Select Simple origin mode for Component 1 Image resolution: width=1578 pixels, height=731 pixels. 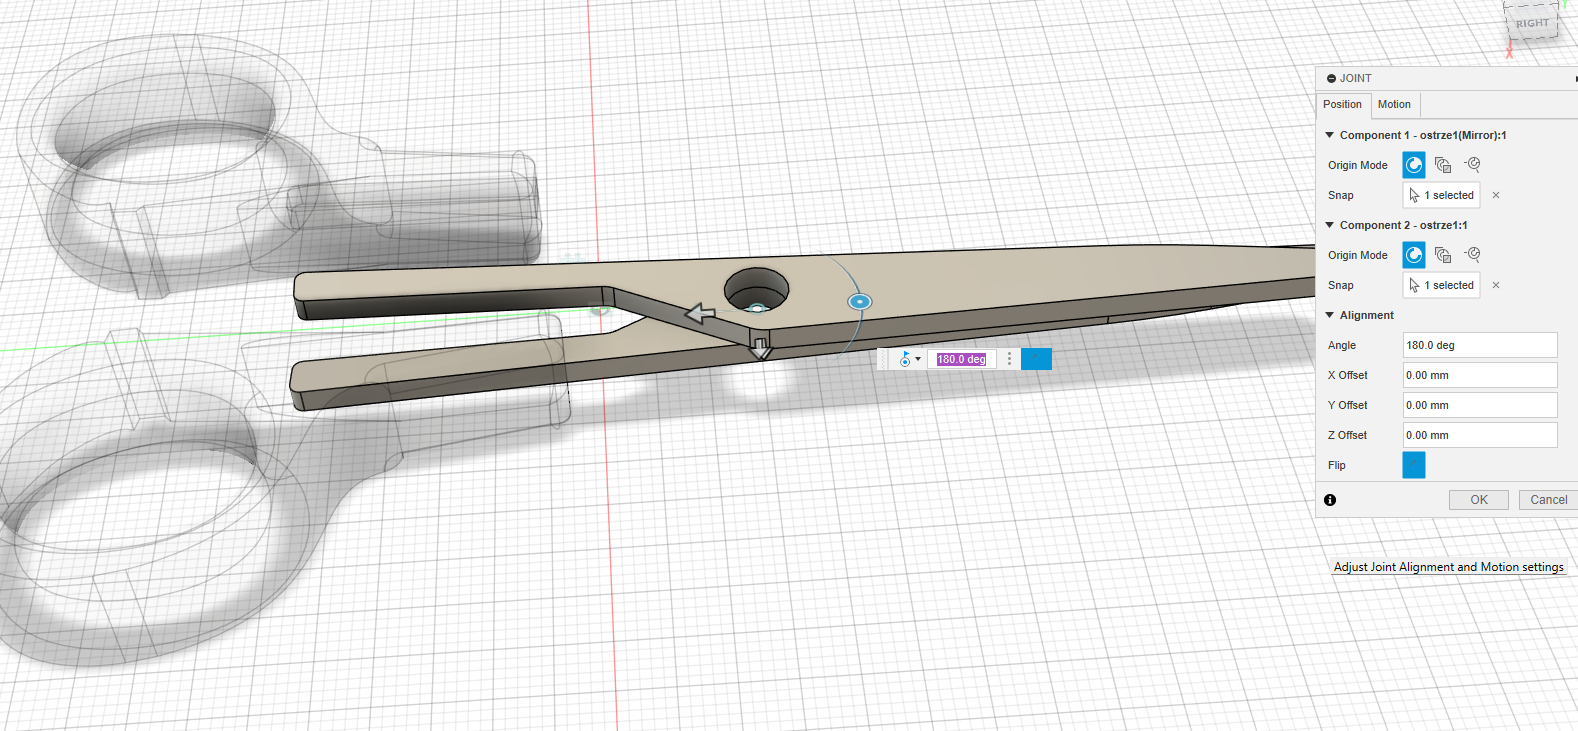point(1414,165)
